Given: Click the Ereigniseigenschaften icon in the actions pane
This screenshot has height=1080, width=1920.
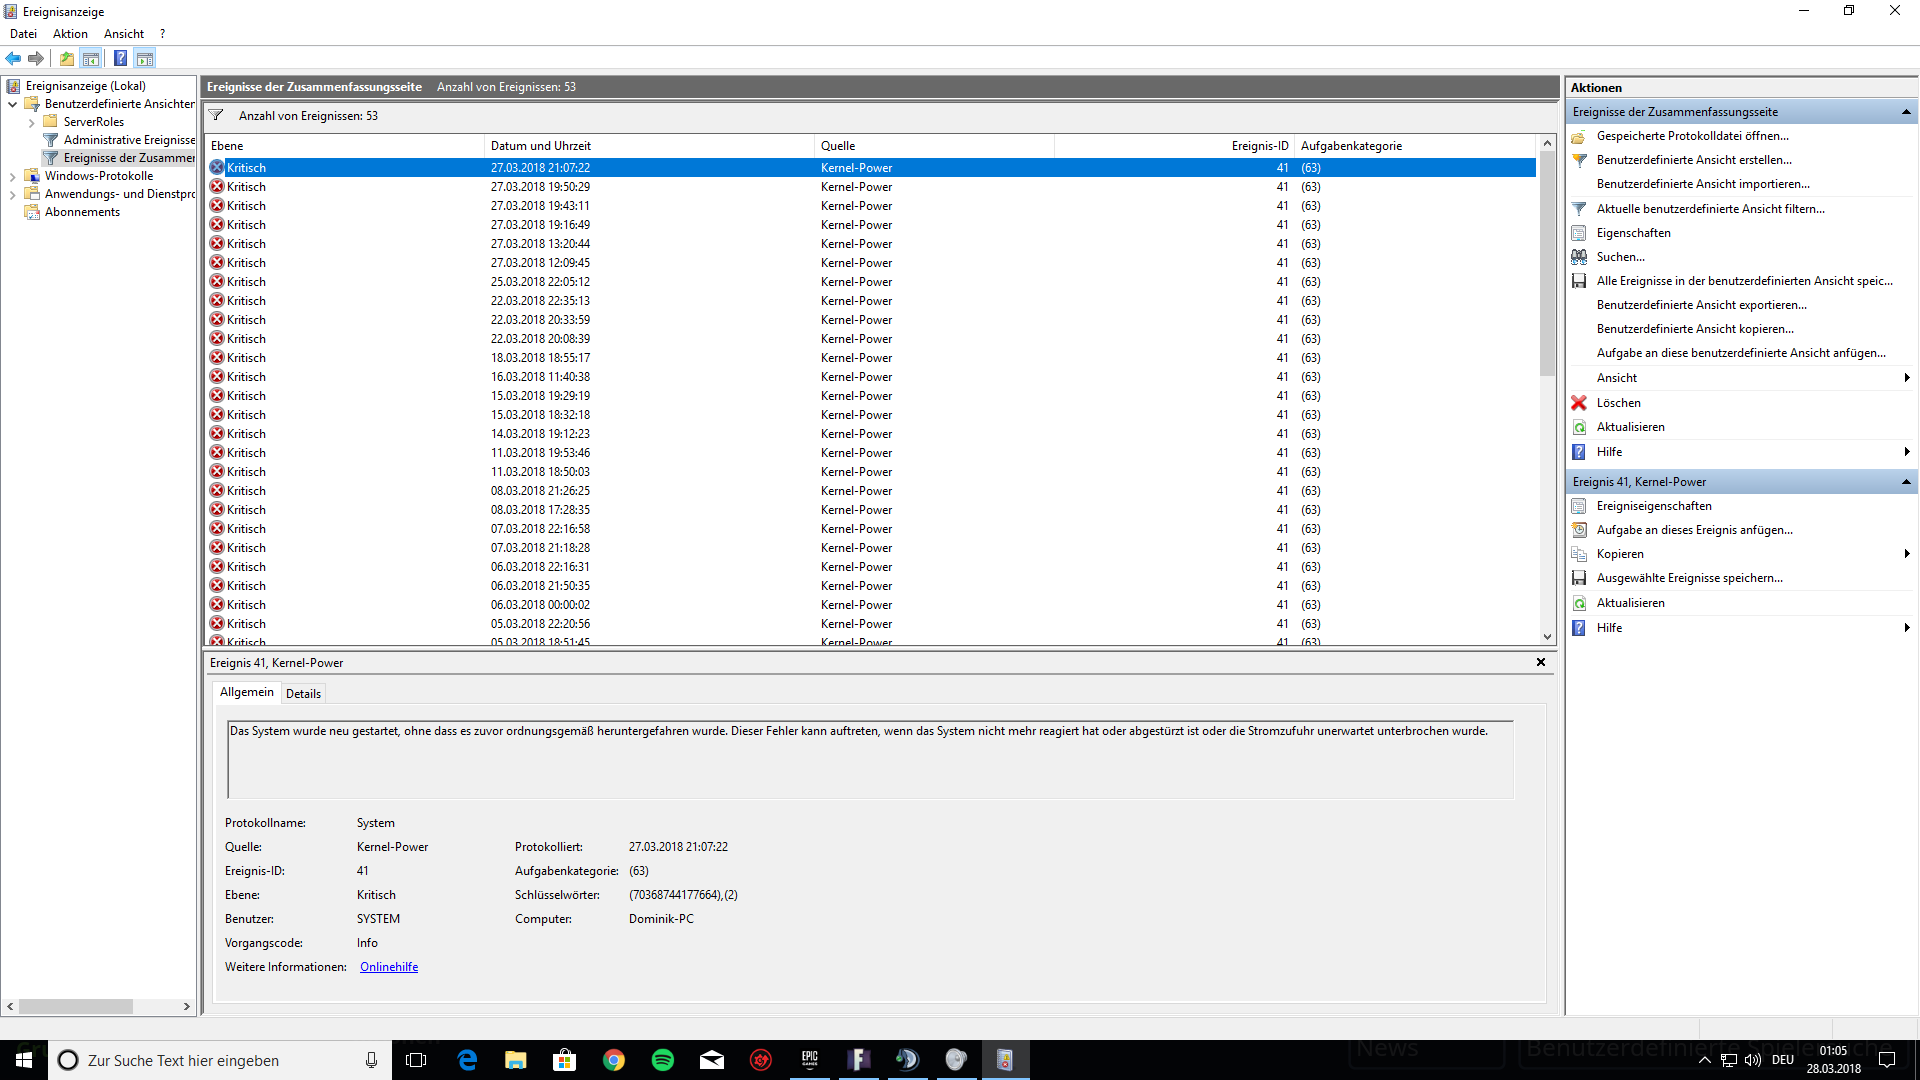Looking at the screenshot, I should 1579,506.
